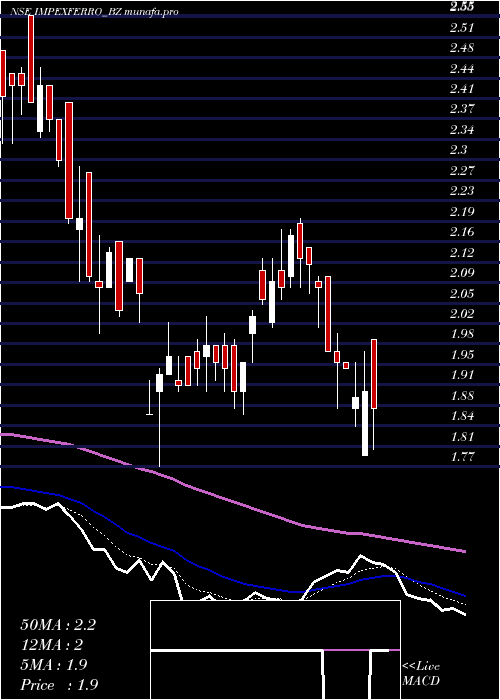Click the Price : 1.9 readout
This screenshot has width=500, height=700.
59,685
